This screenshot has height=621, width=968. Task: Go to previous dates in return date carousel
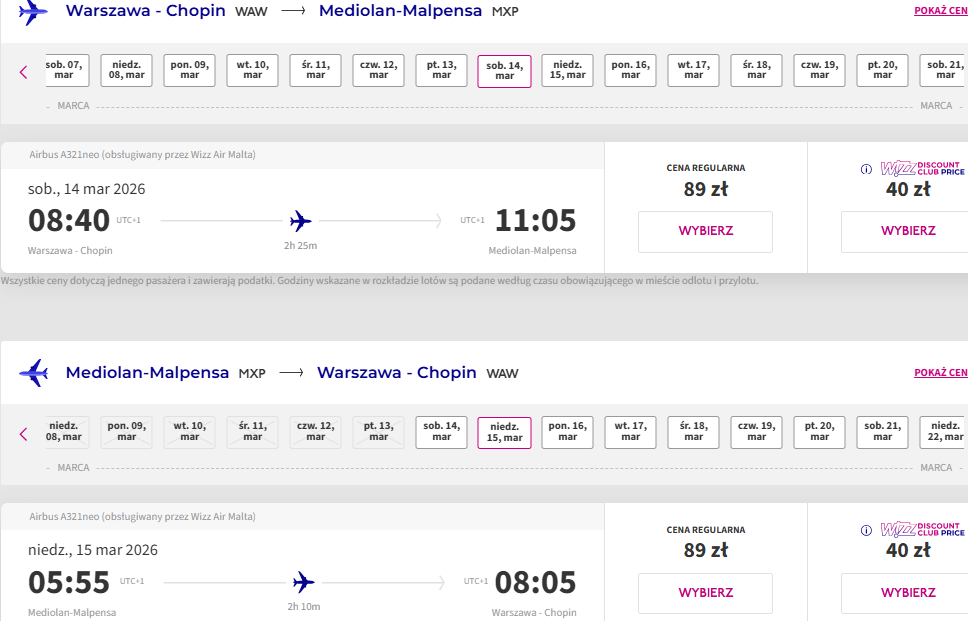23,434
